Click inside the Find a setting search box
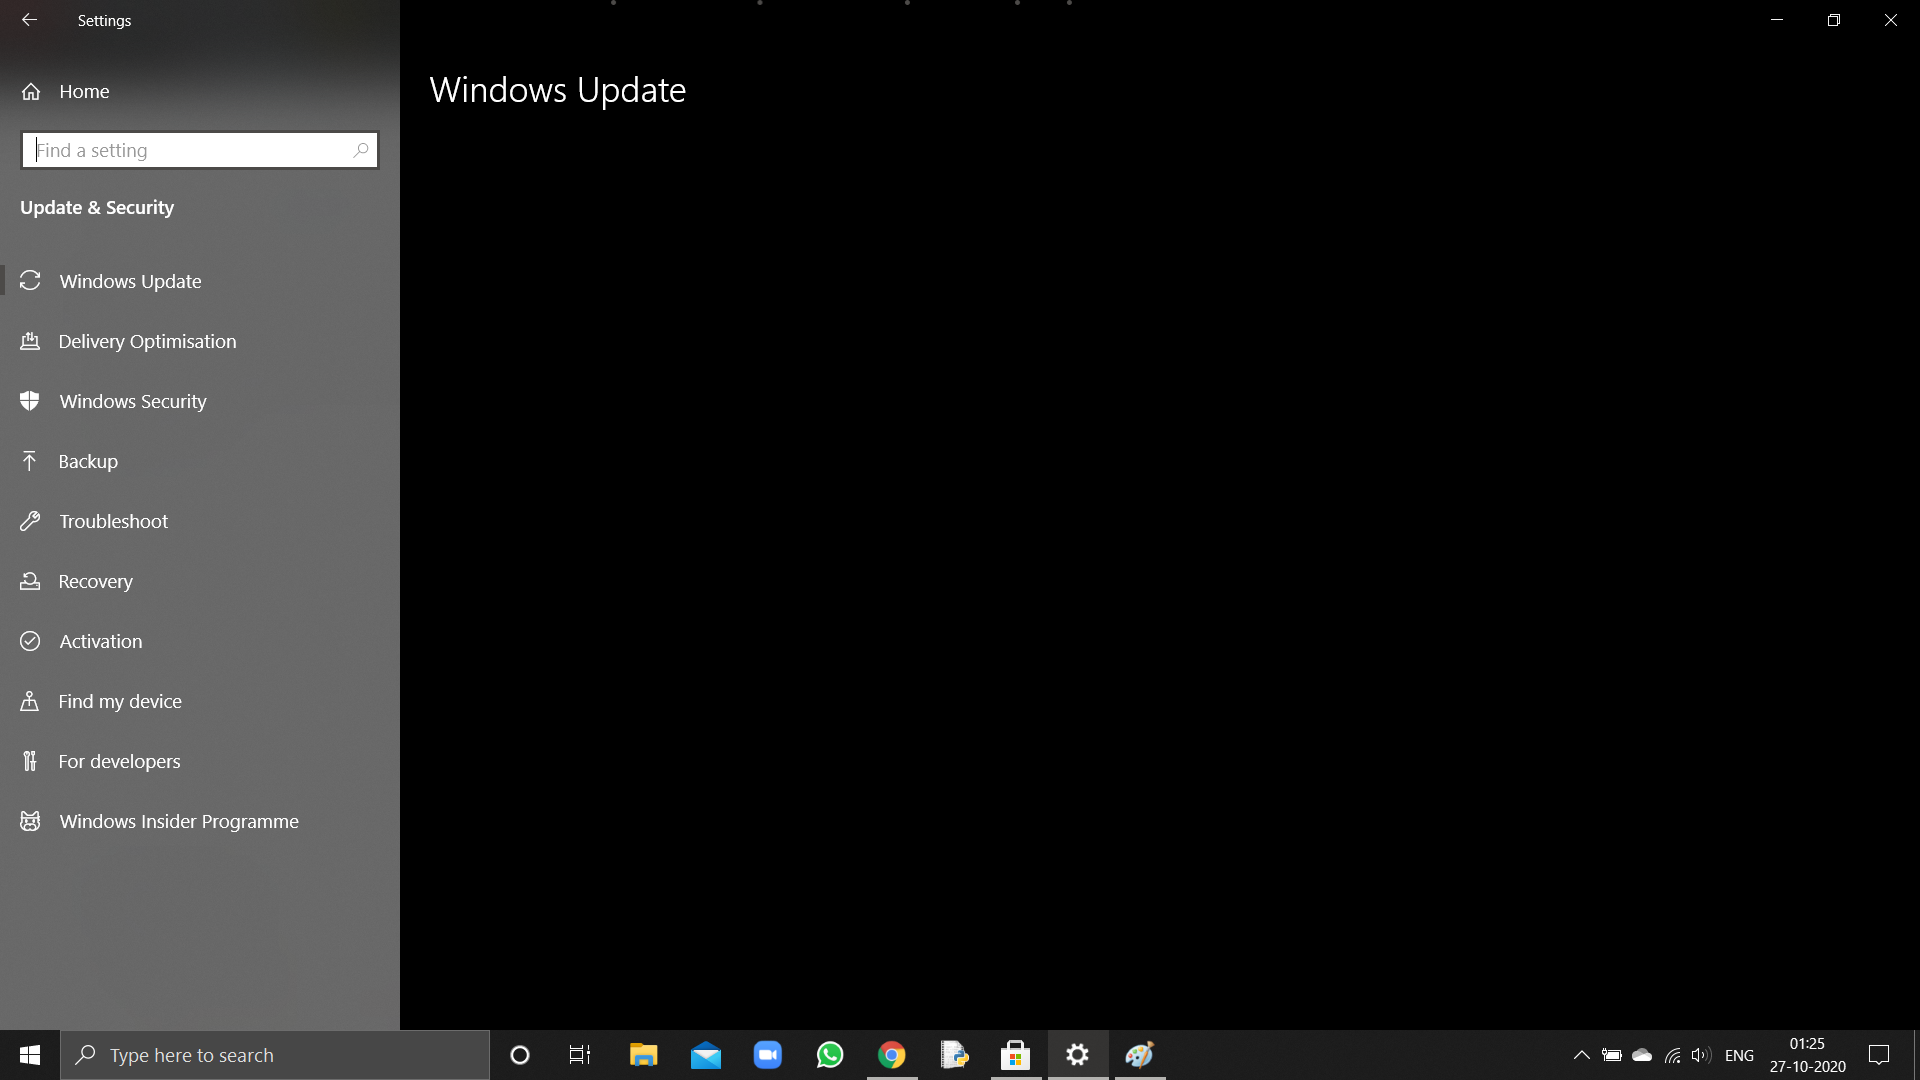This screenshot has height=1080, width=1920. click(199, 149)
